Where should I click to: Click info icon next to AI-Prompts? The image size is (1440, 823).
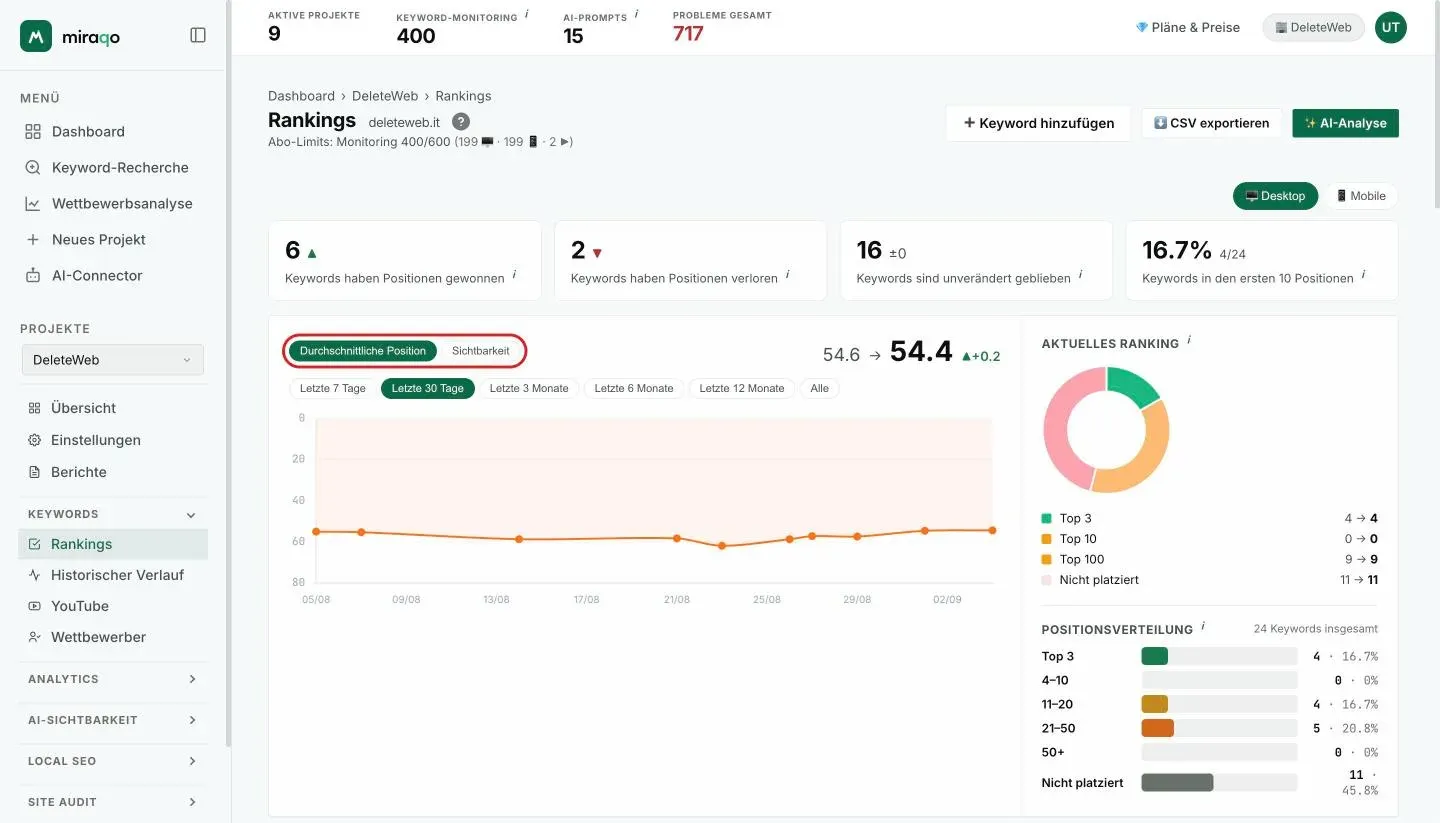click(x=637, y=15)
